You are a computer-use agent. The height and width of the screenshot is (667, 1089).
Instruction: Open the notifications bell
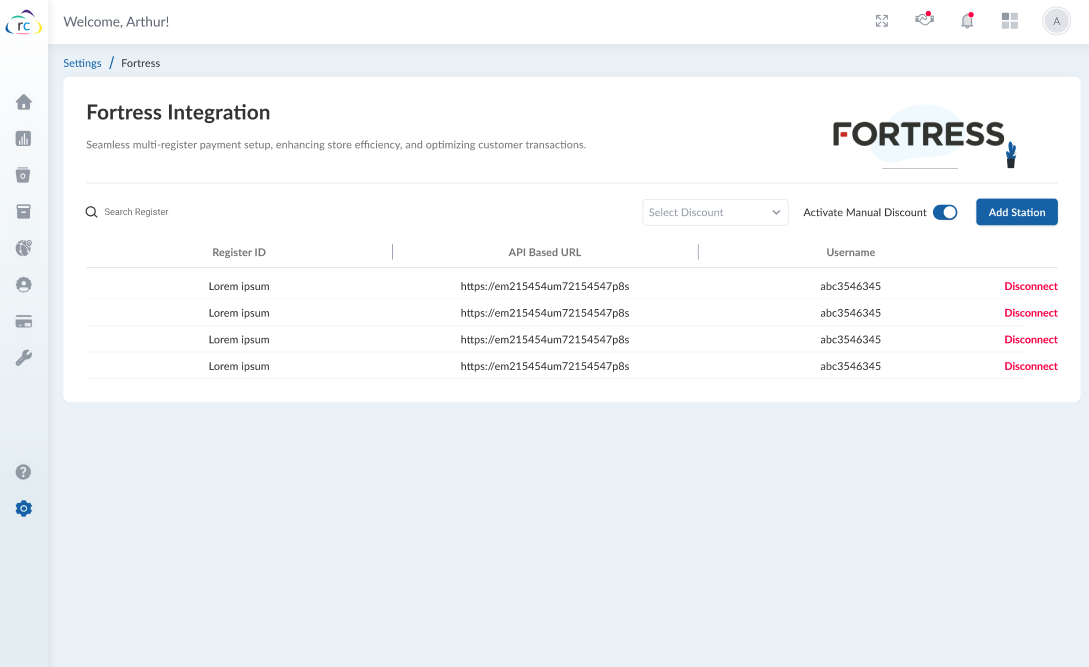point(967,21)
